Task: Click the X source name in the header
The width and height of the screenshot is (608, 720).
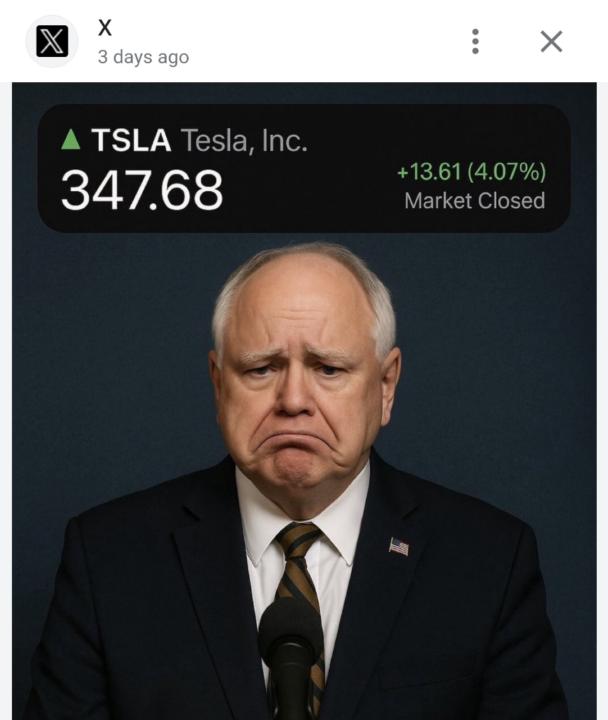Action: (x=105, y=28)
